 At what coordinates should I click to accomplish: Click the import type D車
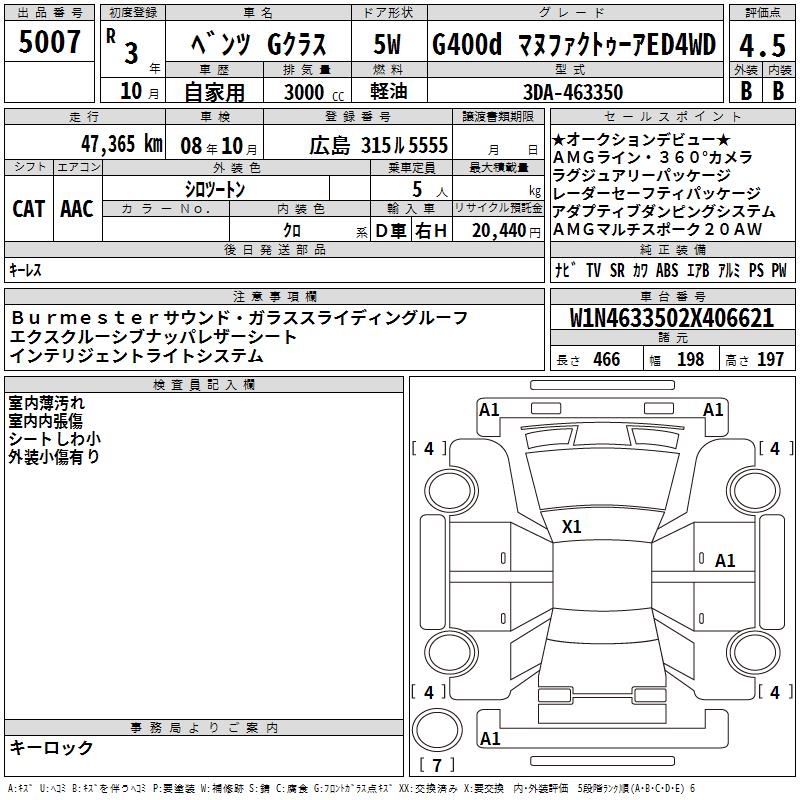[x=391, y=231]
